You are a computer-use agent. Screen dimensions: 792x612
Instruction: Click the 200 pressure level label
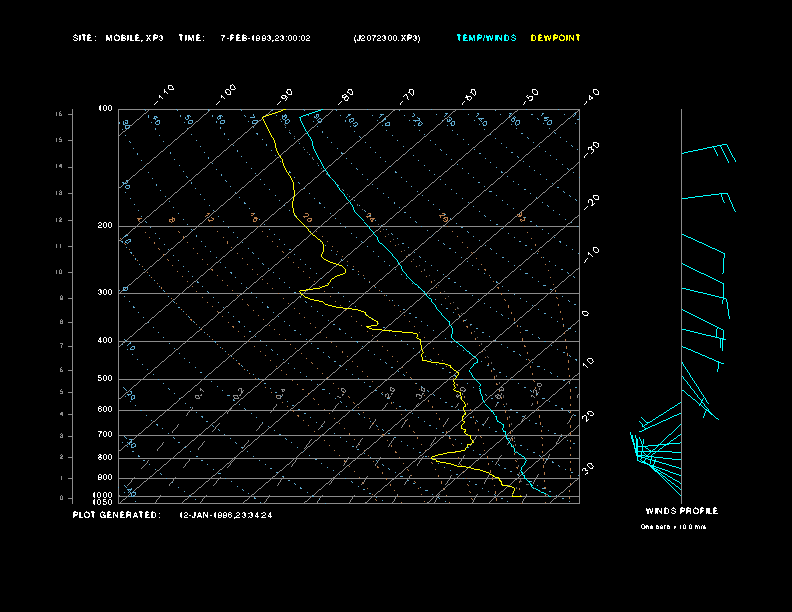105,225
